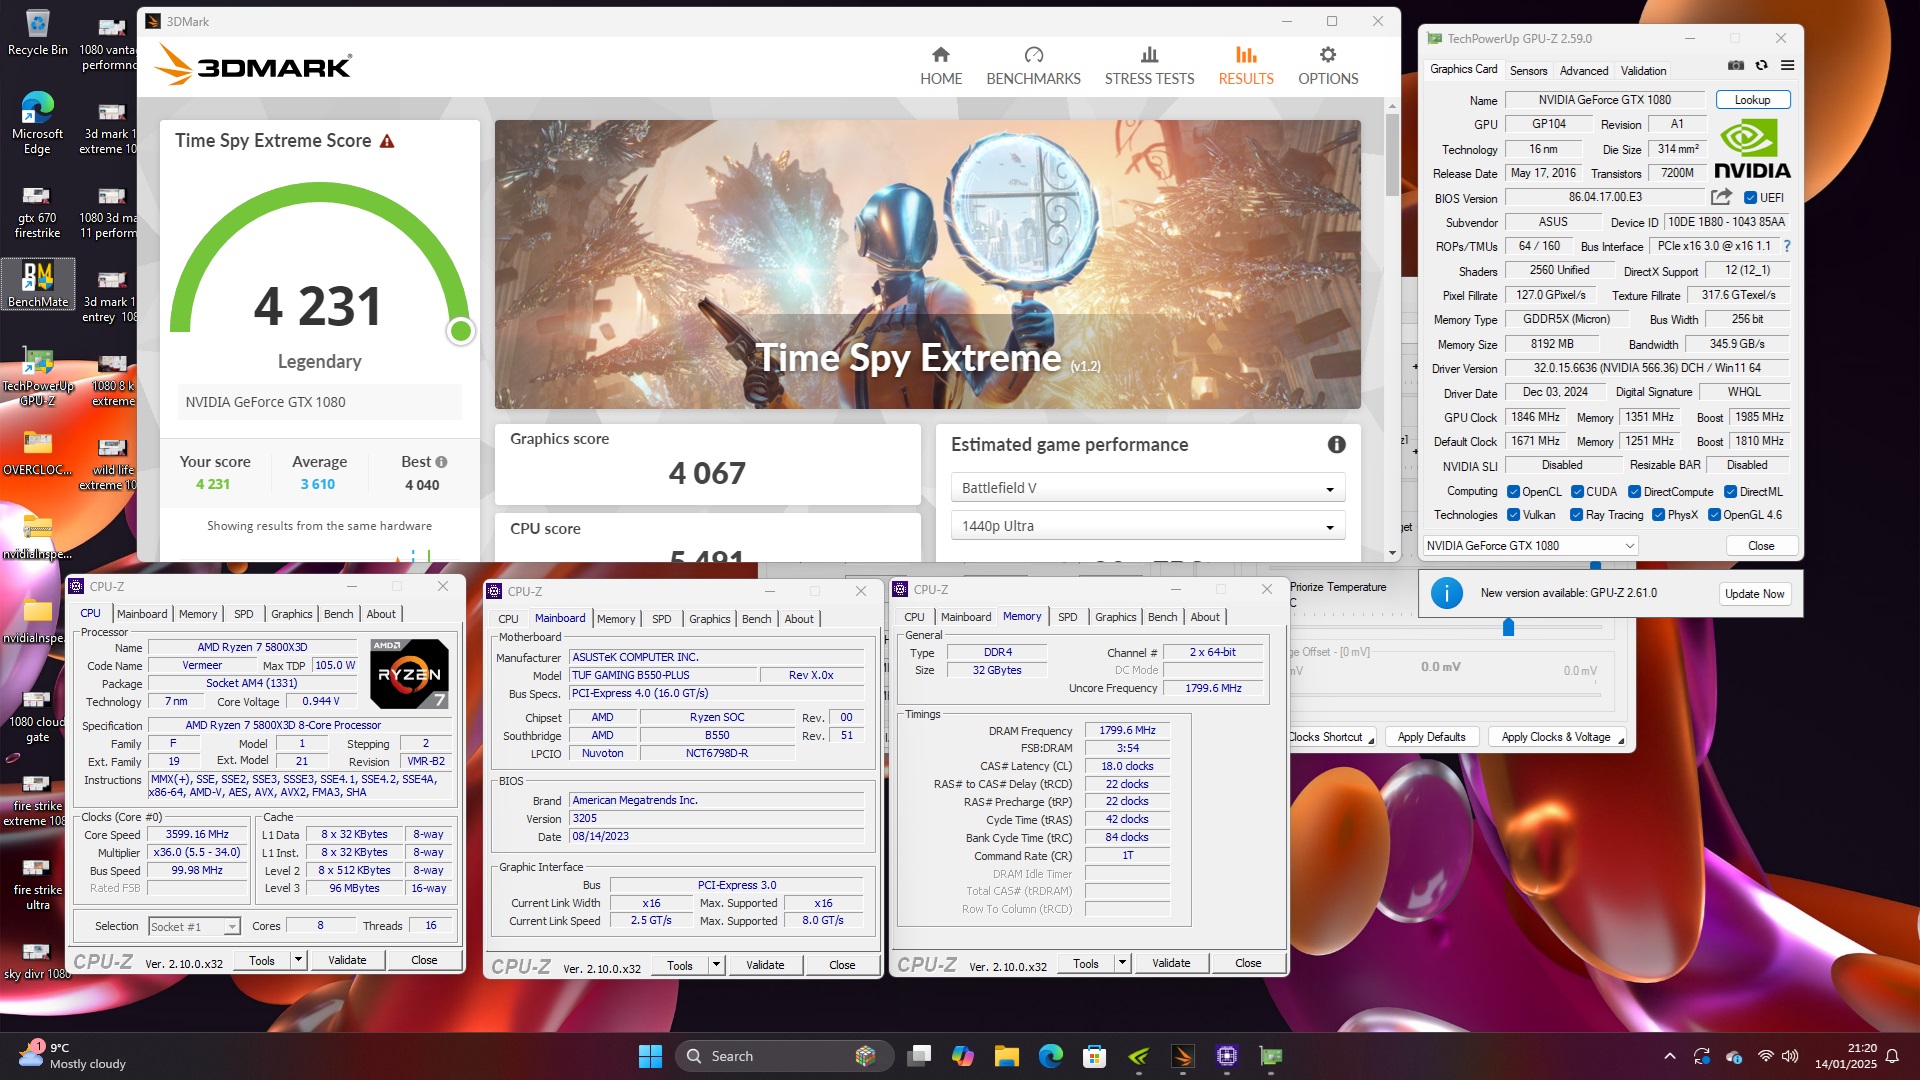This screenshot has height=1080, width=1920.
Task: Open File Explorer from the taskbar
Action: [1006, 1056]
